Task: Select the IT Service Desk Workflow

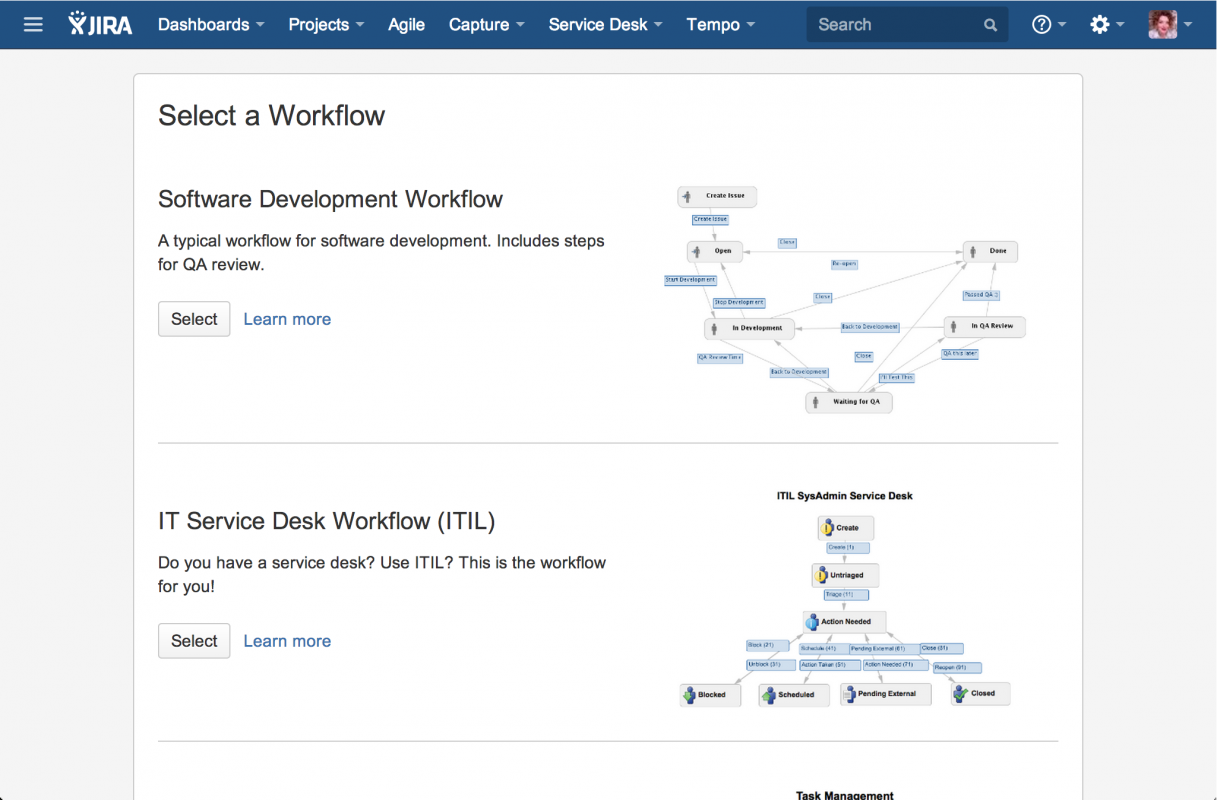Action: (194, 641)
